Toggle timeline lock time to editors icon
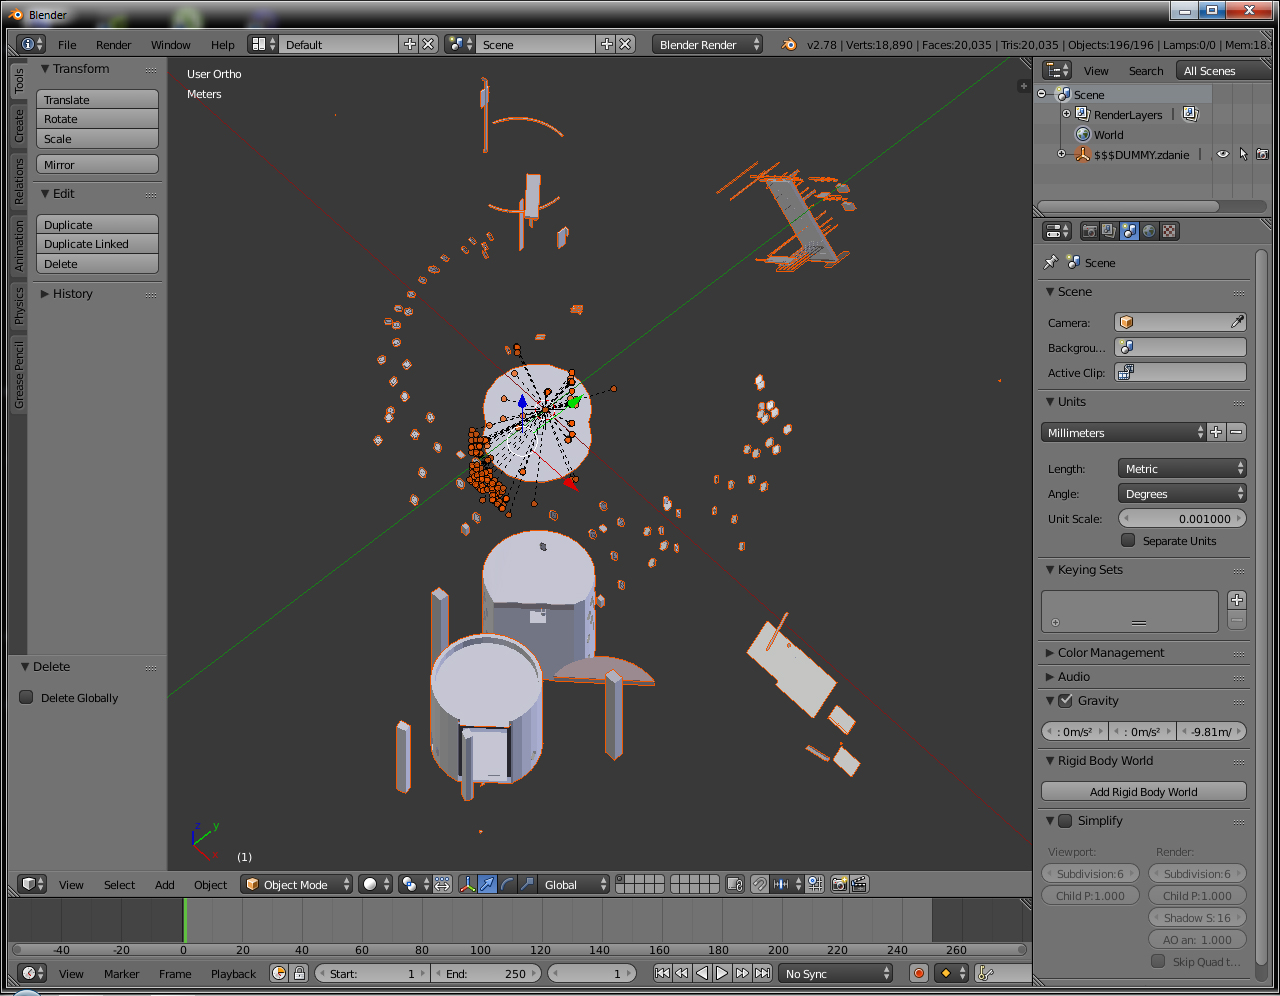This screenshot has height=996, width=1280. (298, 973)
